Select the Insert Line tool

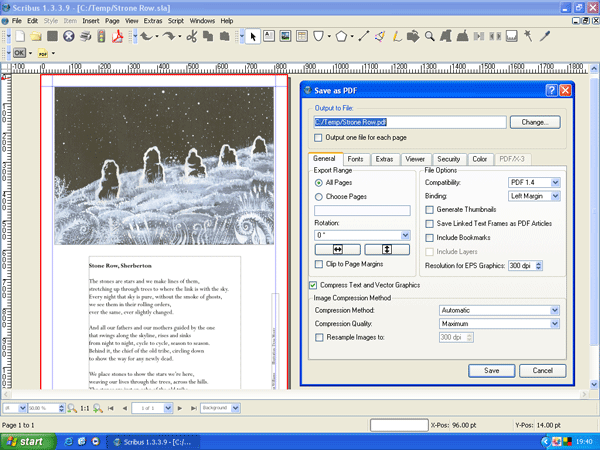tap(364, 37)
